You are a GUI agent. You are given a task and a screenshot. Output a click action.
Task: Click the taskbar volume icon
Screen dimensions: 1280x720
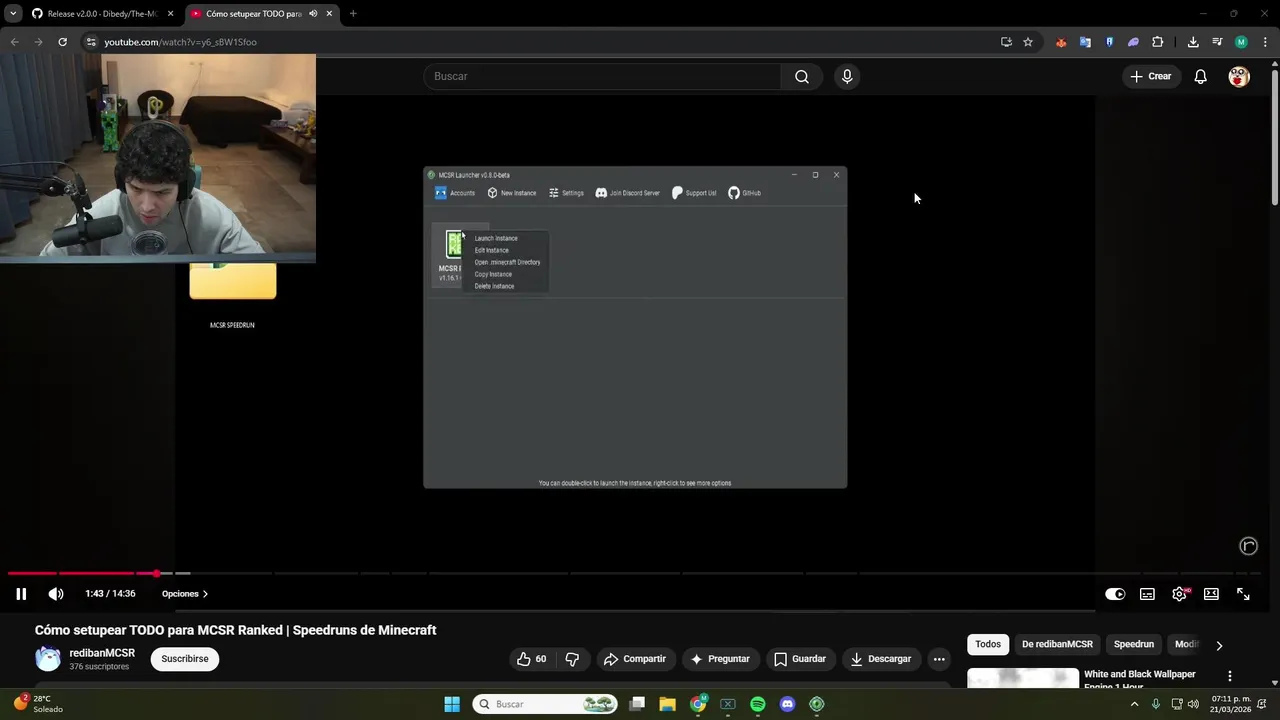pos(1193,705)
